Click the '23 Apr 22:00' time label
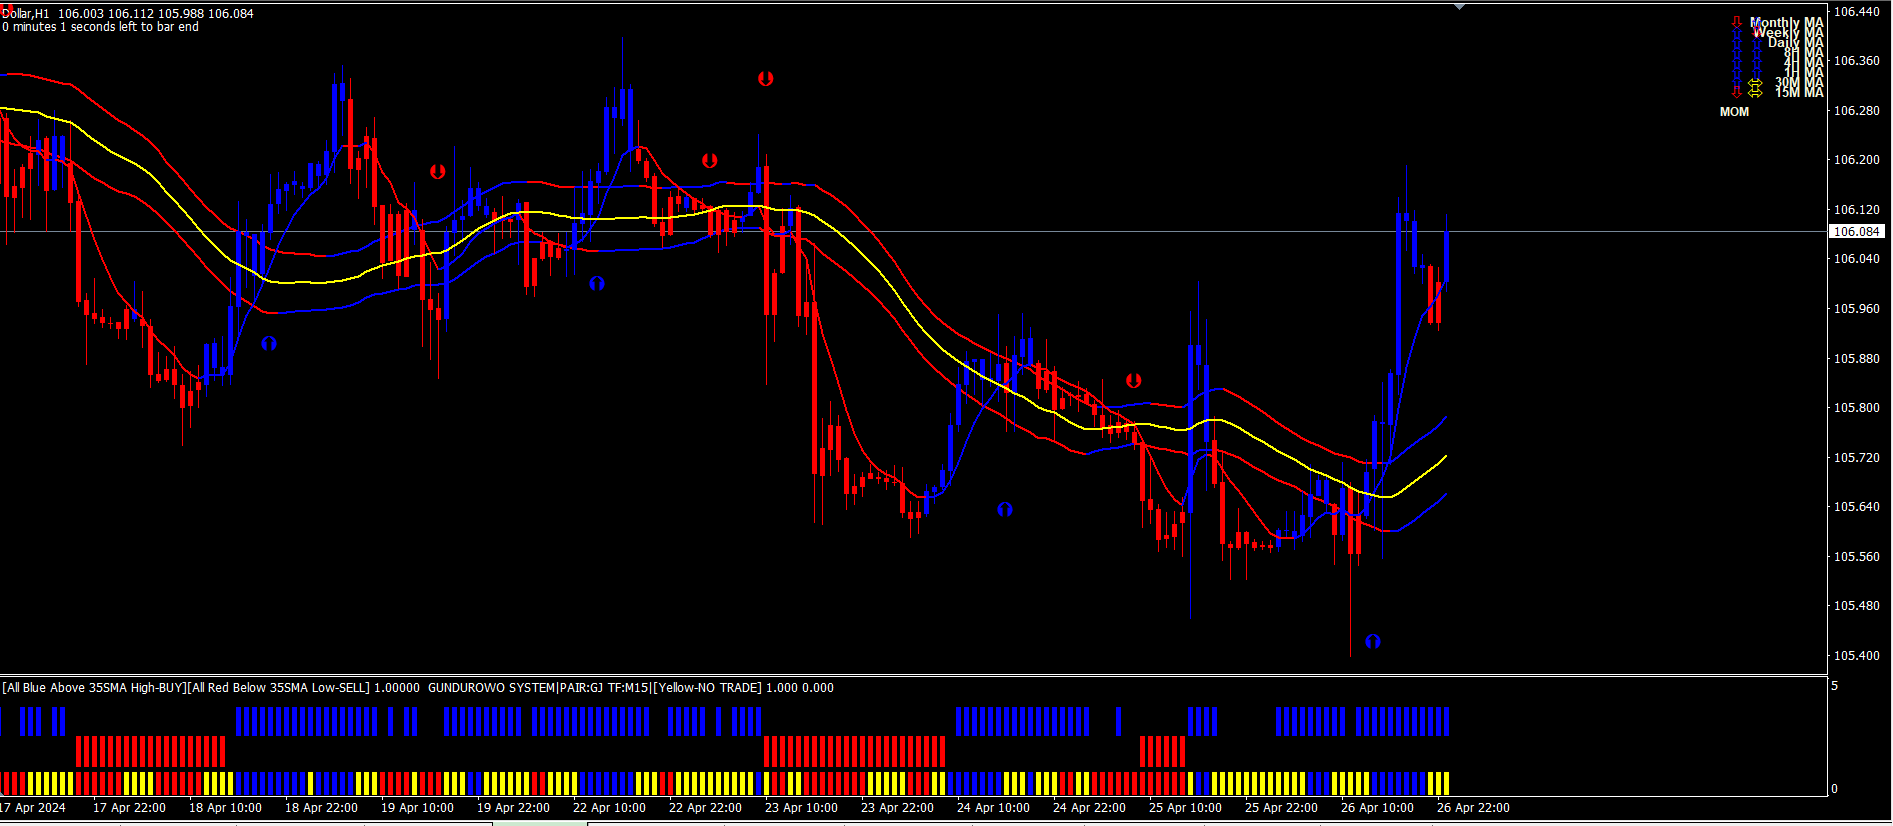1893x826 pixels. click(897, 808)
